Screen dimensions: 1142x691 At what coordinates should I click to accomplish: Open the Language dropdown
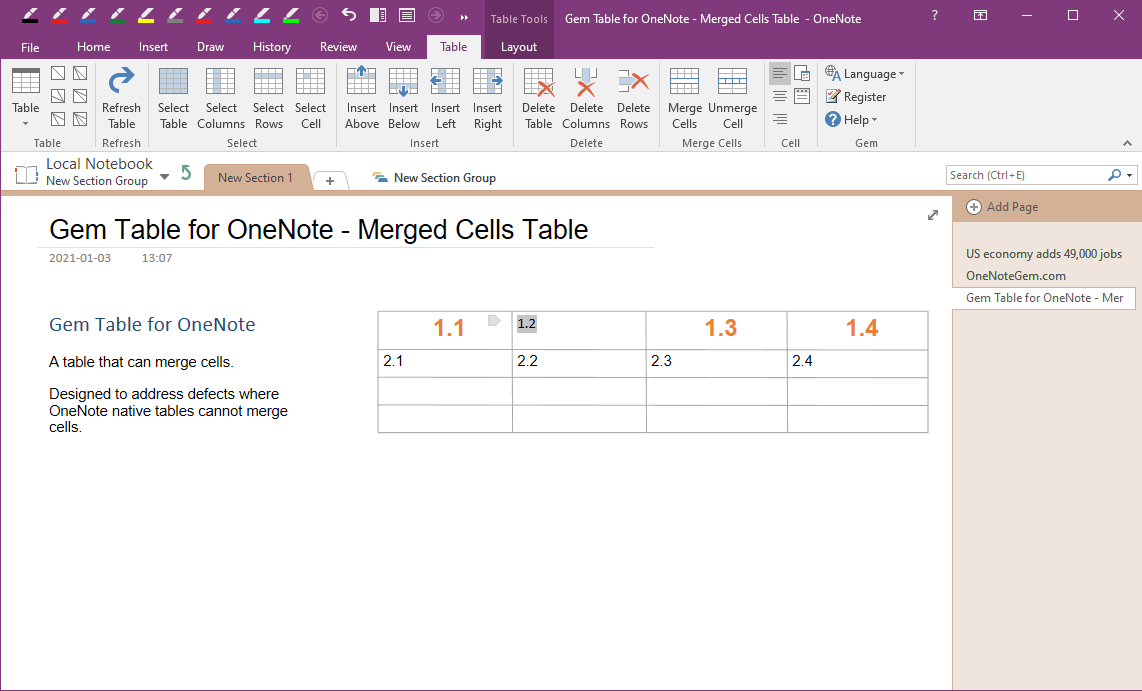coord(866,73)
